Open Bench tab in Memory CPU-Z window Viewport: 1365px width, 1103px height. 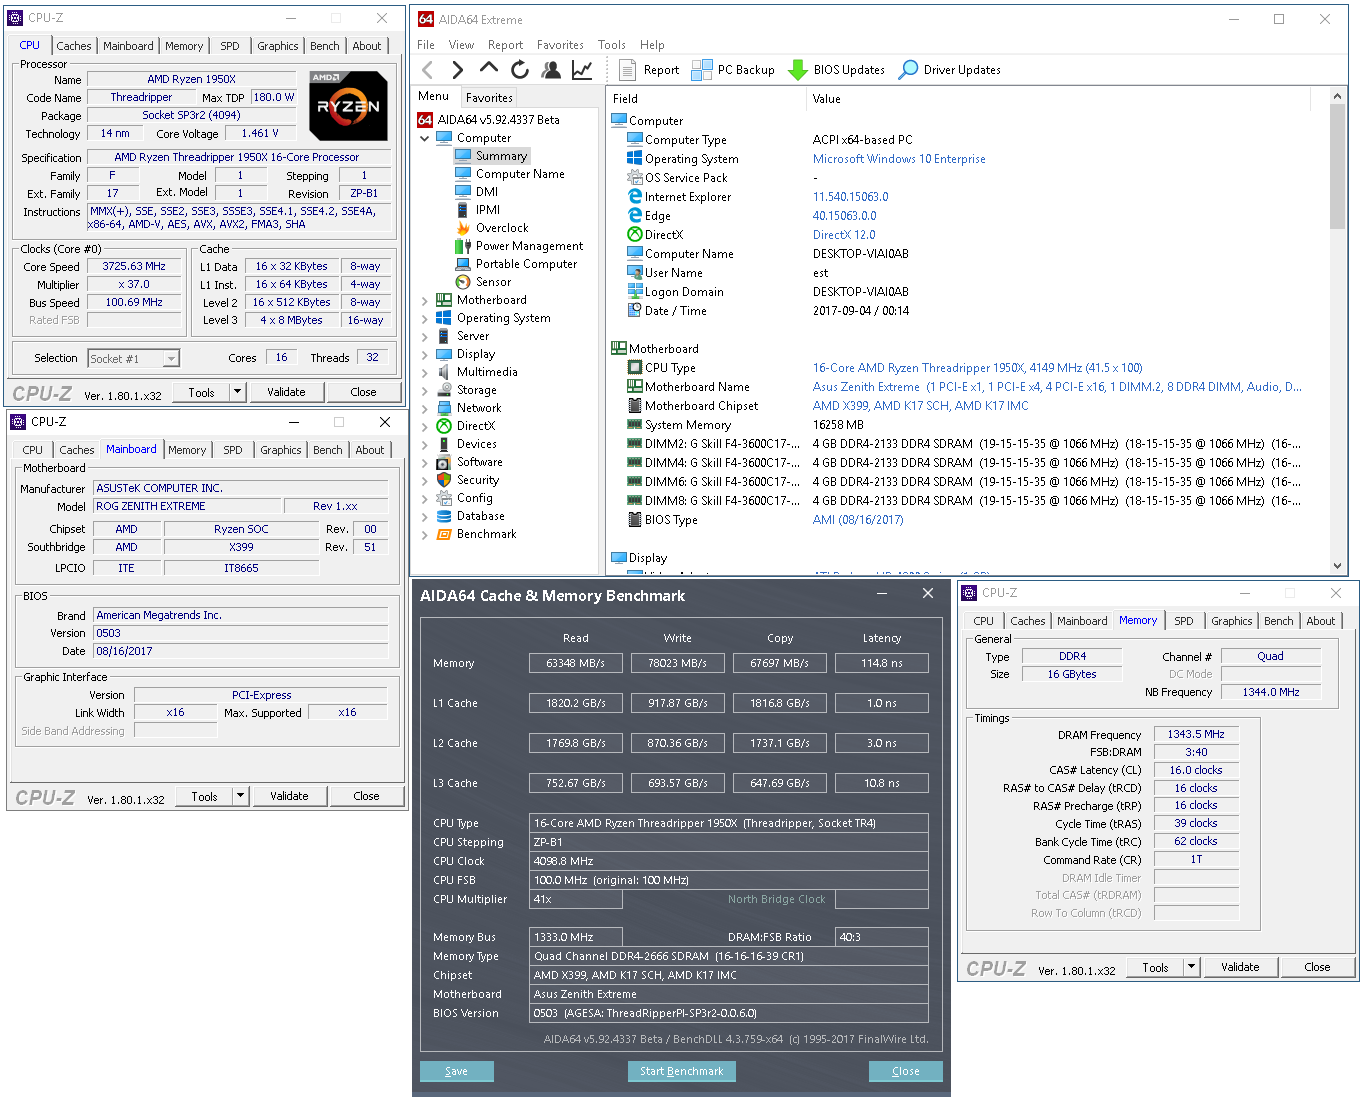(x=1278, y=621)
